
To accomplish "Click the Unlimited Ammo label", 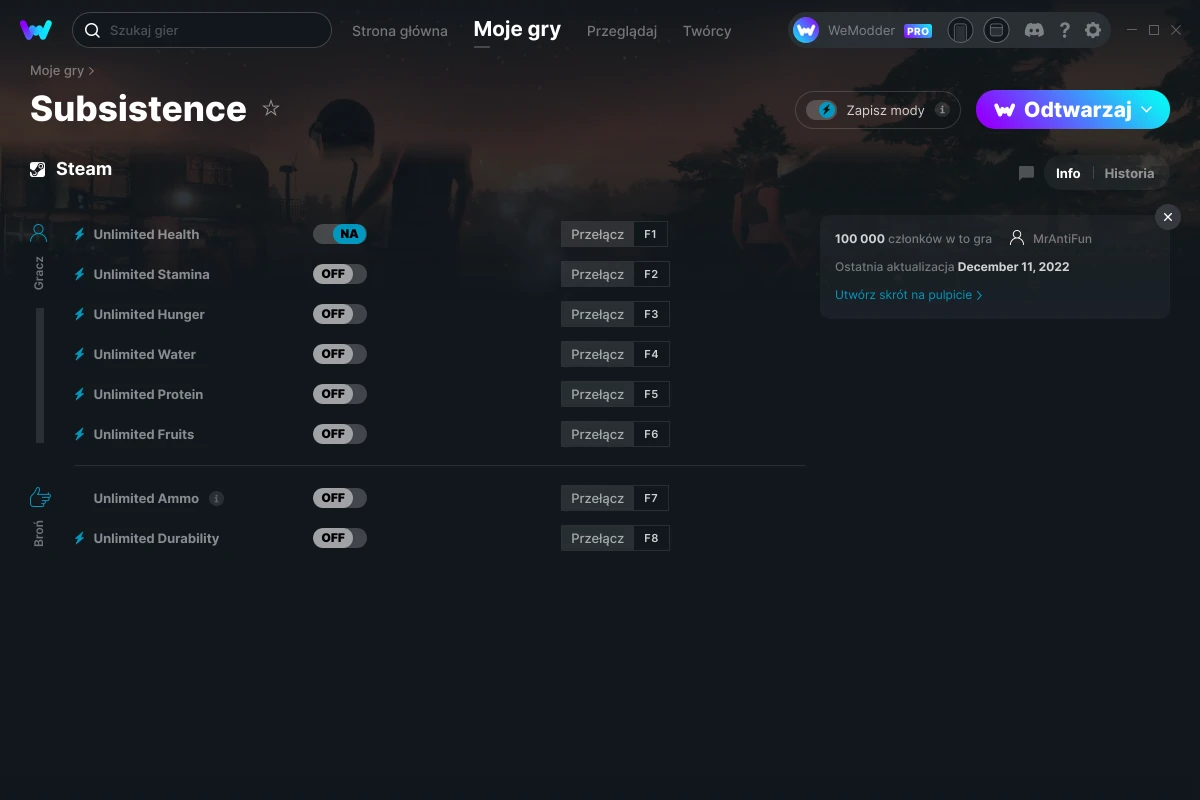I will point(146,498).
